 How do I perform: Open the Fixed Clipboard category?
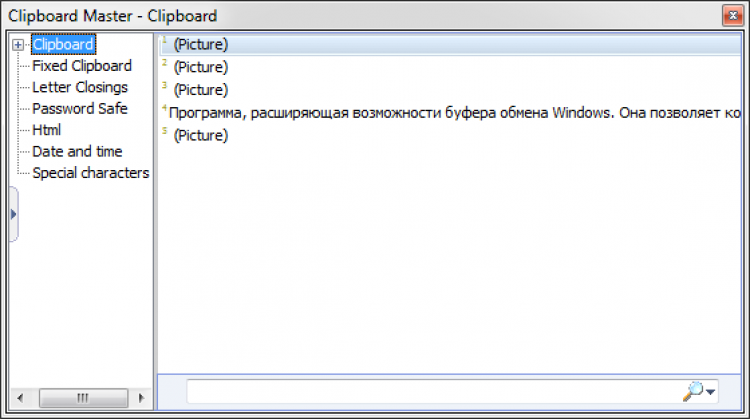pos(81,66)
